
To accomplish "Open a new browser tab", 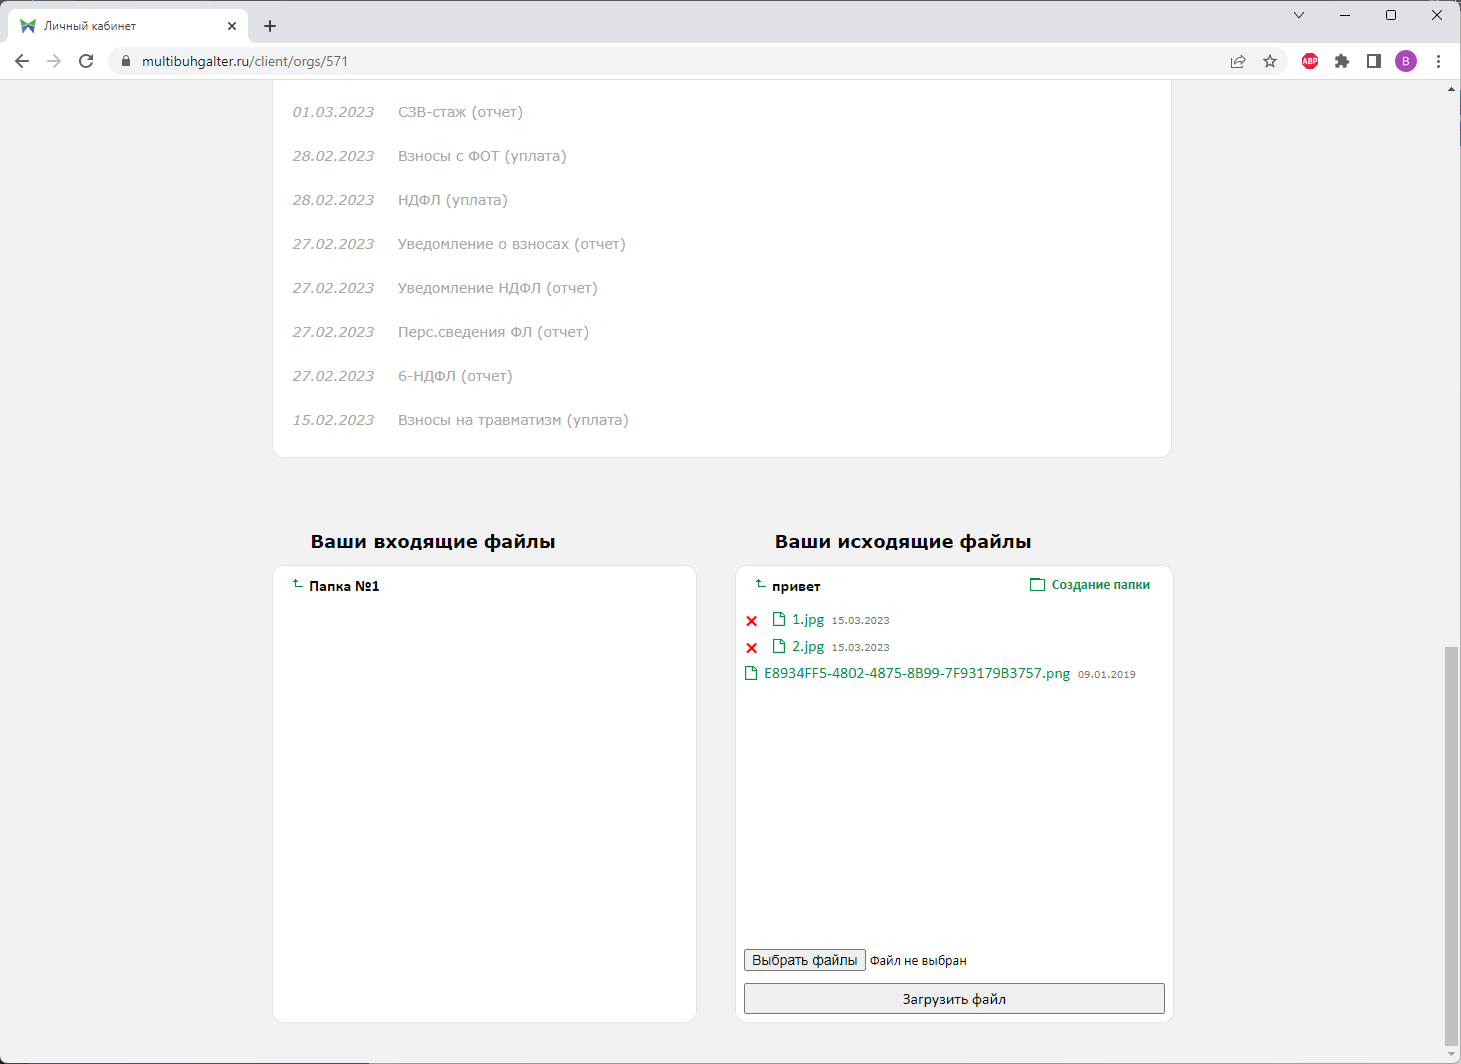I will pos(270,26).
